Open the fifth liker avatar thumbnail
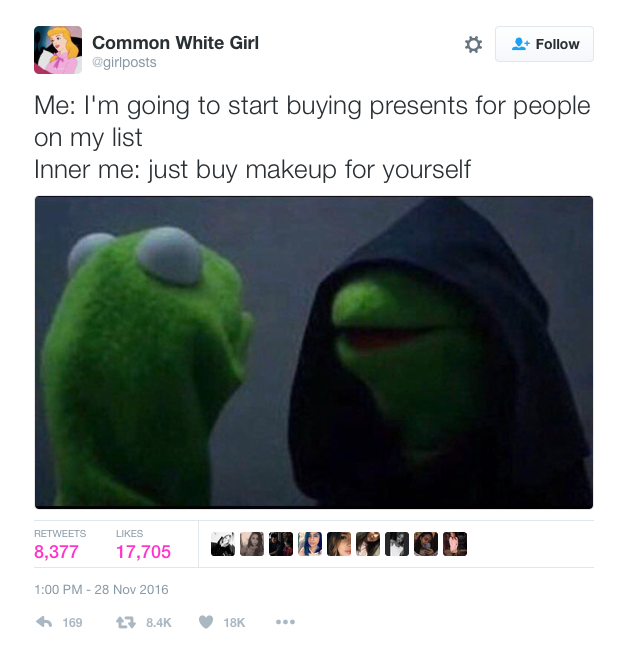The height and width of the screenshot is (657, 629). [x=339, y=544]
